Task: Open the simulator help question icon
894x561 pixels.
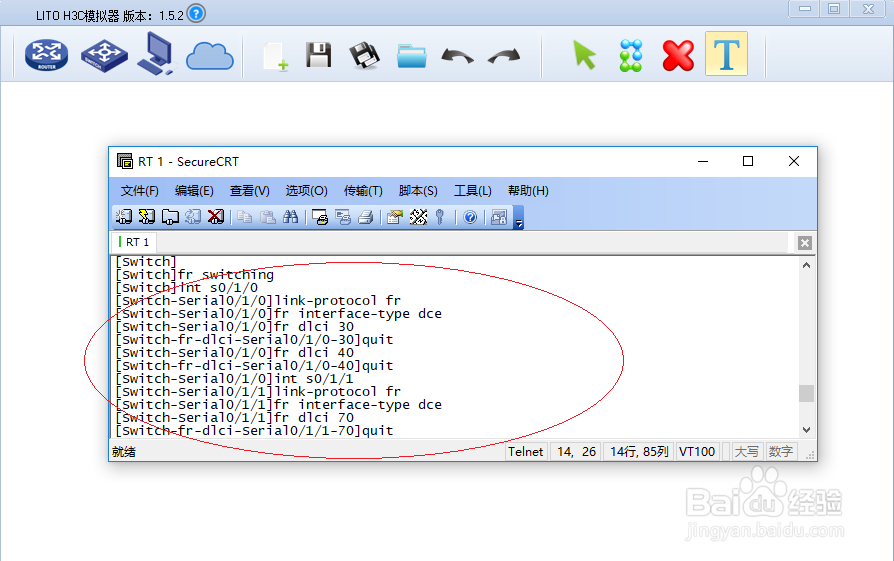Action: click(196, 13)
